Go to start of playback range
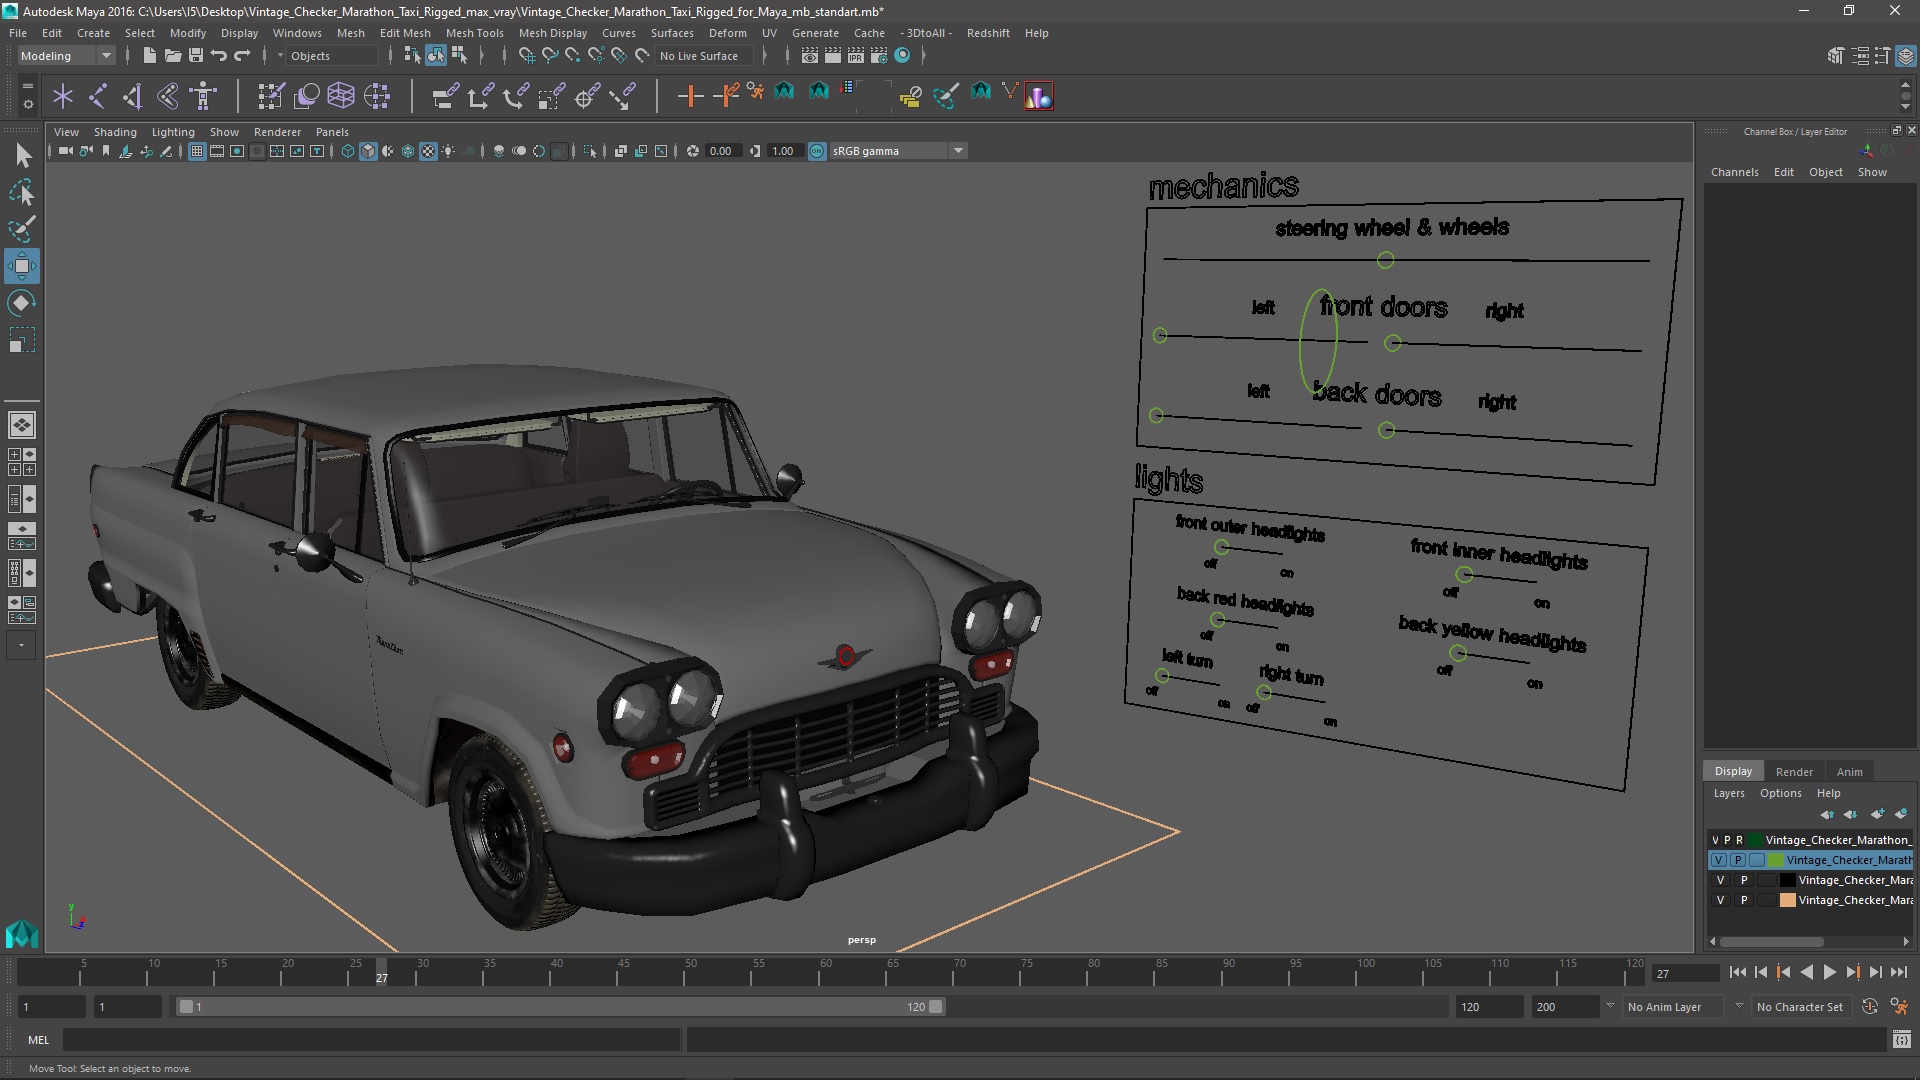This screenshot has height=1080, width=1920. coord(1737,972)
